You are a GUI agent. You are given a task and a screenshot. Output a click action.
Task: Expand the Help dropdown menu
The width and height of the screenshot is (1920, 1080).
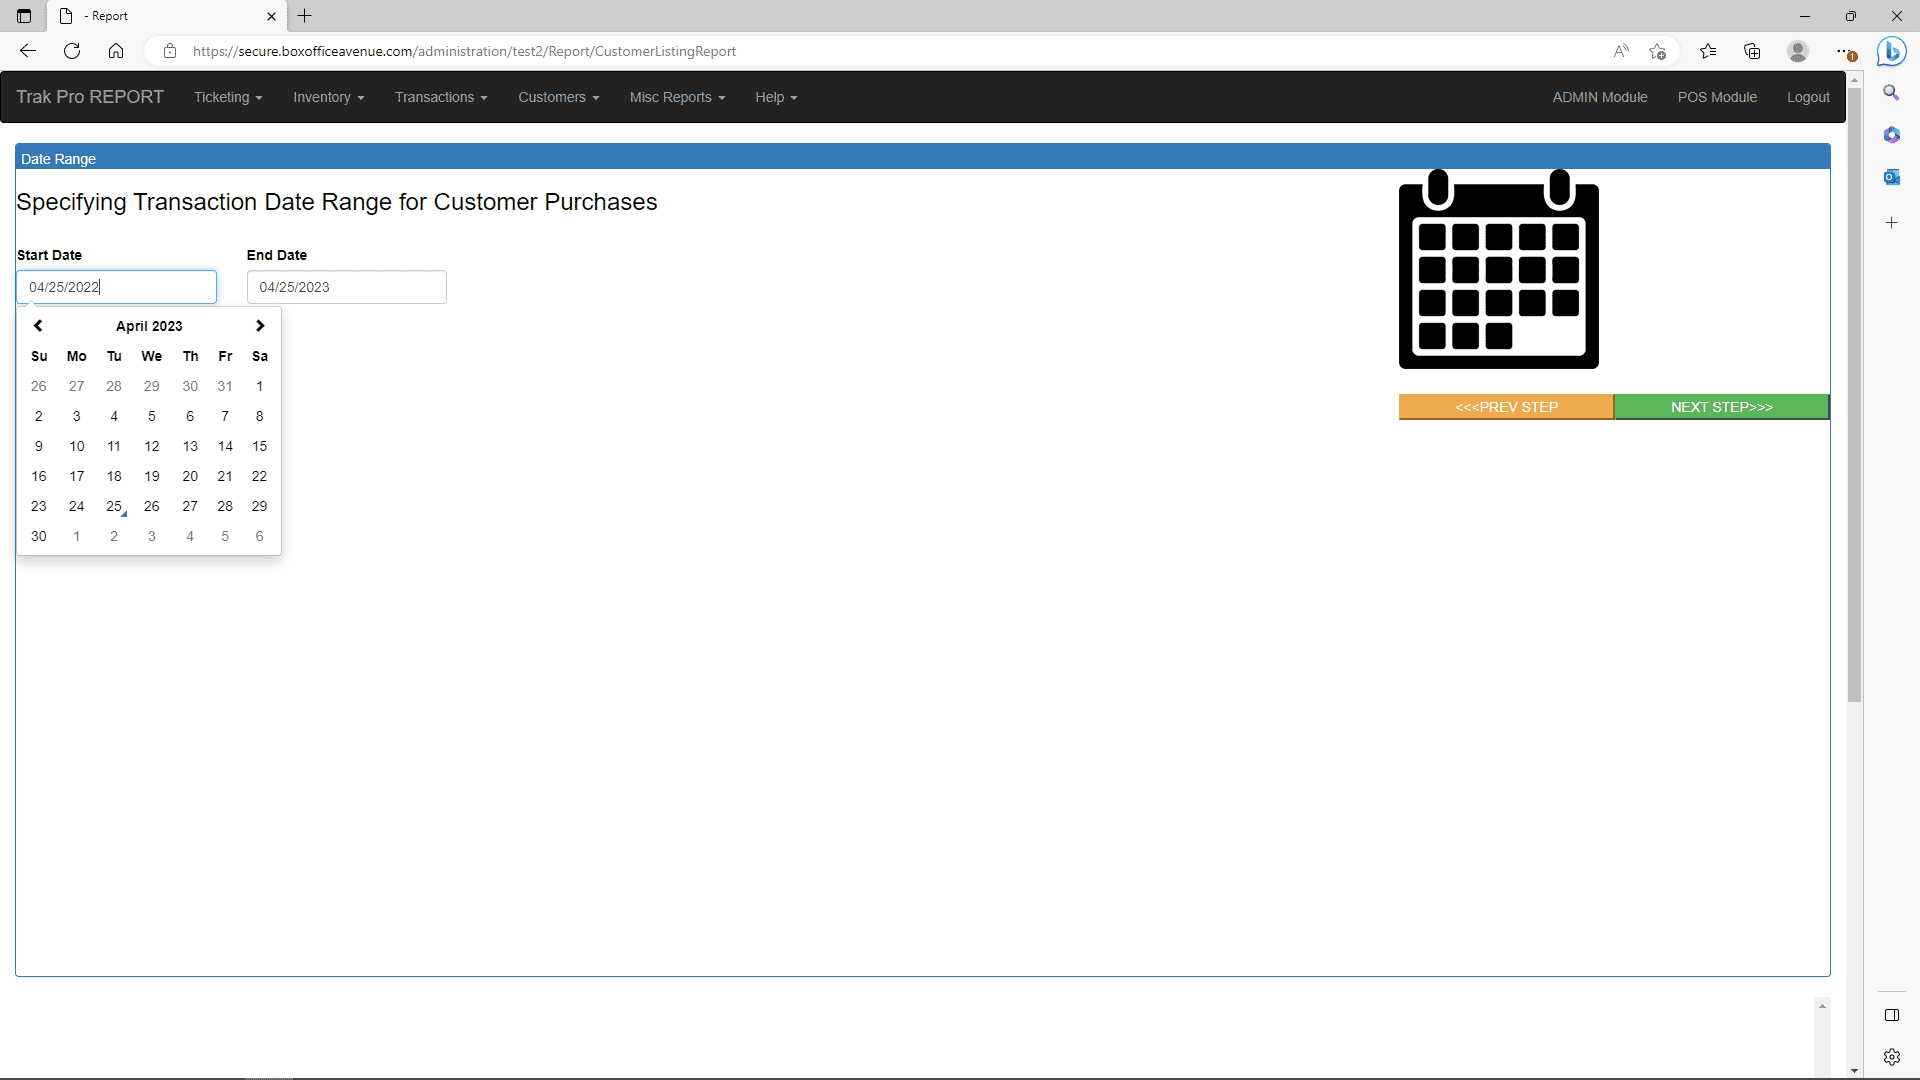click(x=776, y=97)
